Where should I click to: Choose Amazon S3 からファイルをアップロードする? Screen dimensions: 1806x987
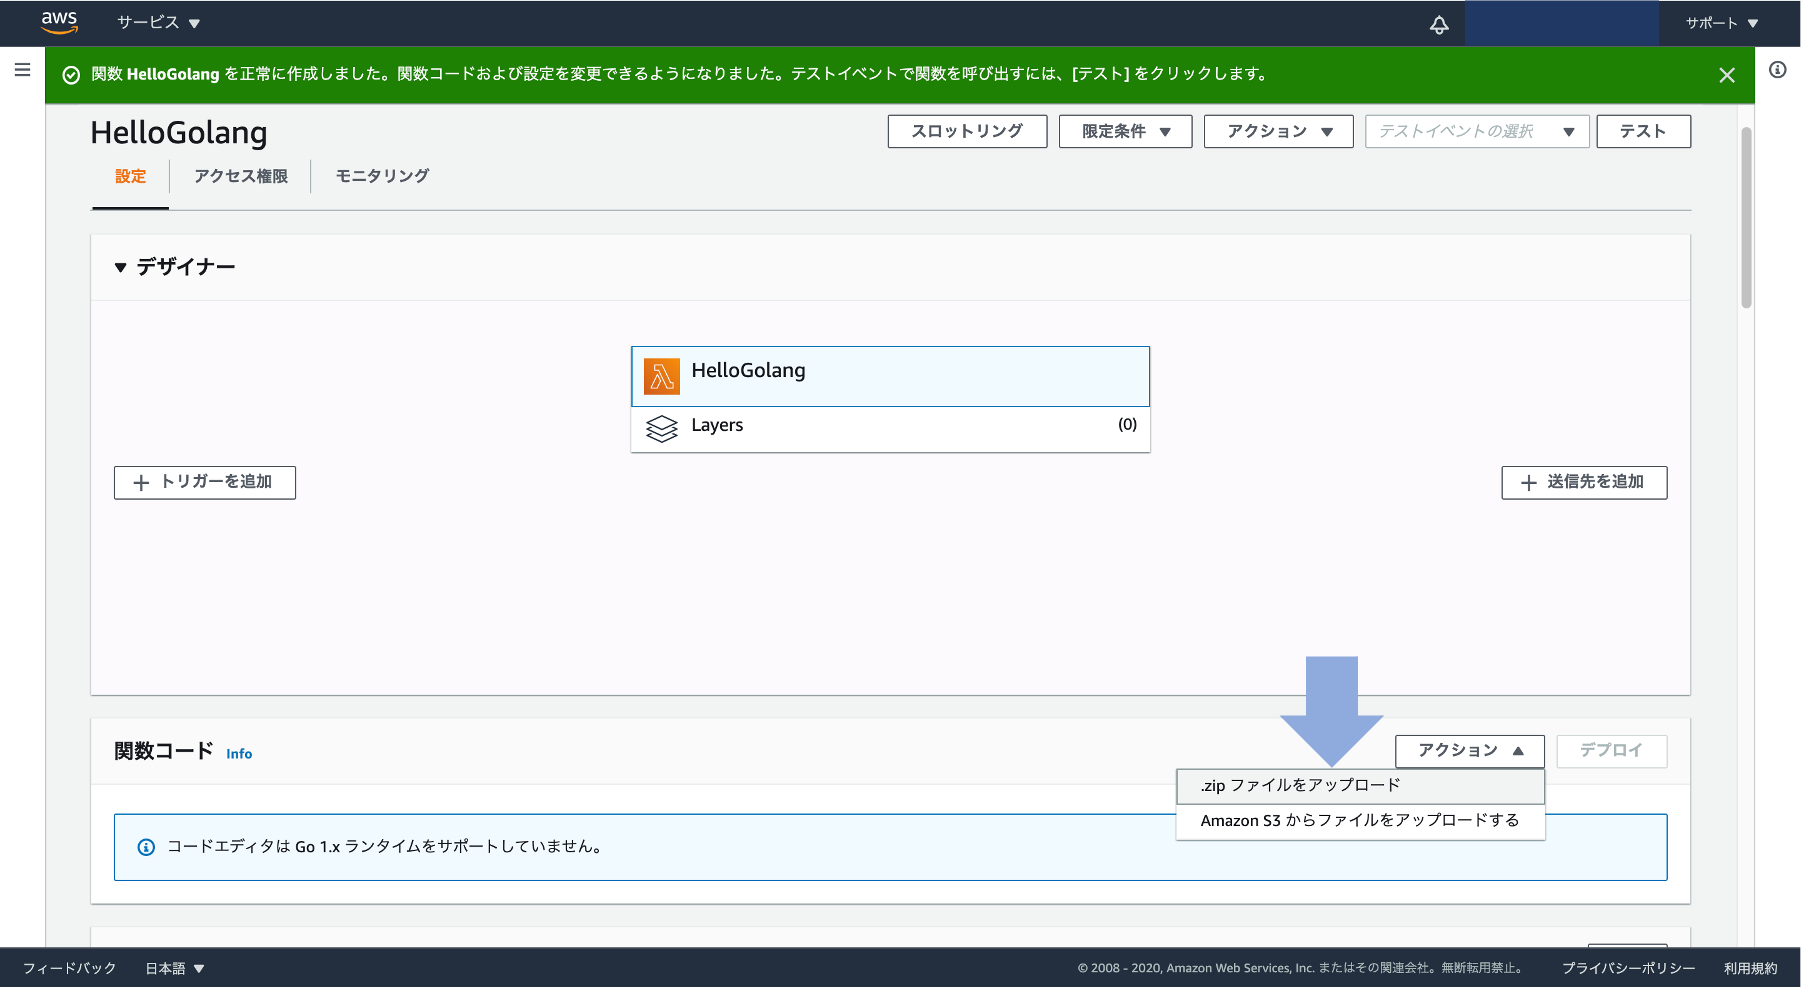tap(1360, 821)
